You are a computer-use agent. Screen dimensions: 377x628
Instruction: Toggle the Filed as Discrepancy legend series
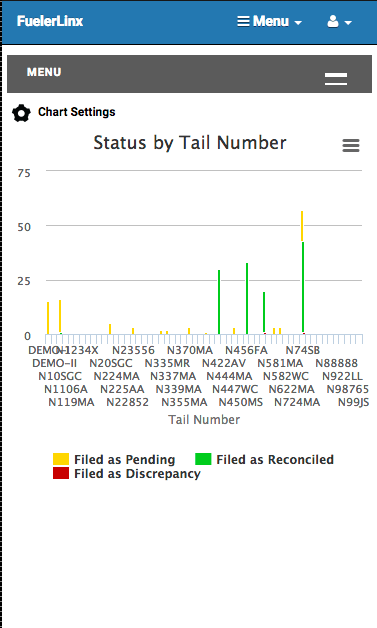[x=127, y=473]
